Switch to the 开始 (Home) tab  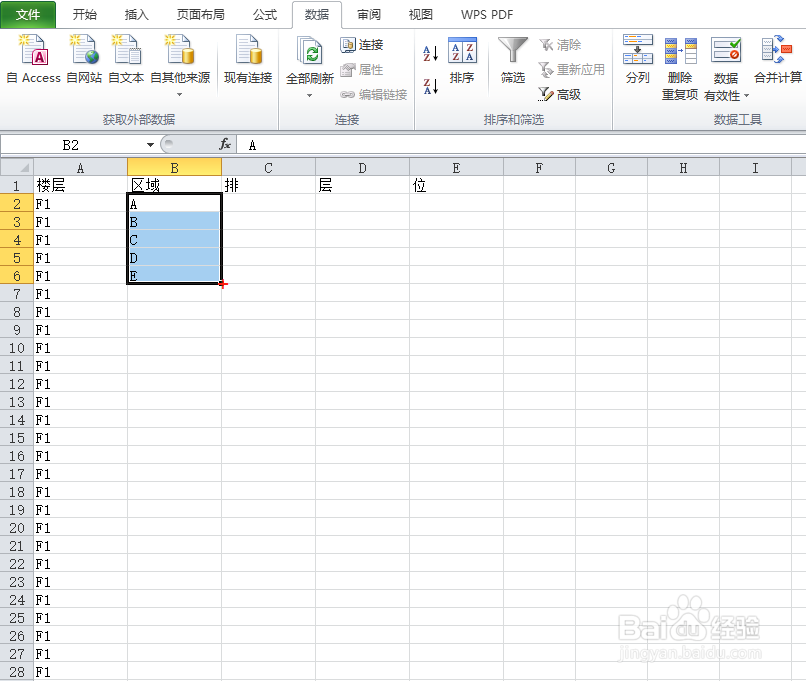click(85, 14)
